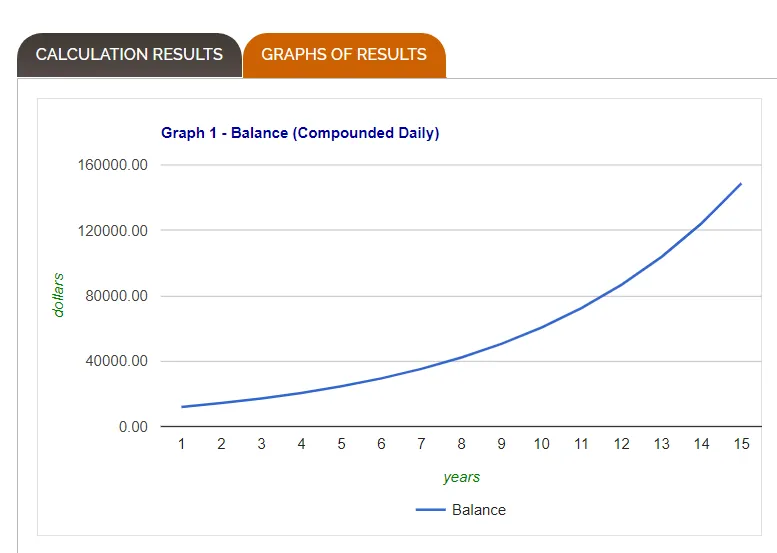
Task: Click the Graph 1 Balance chart title
Action: point(300,133)
